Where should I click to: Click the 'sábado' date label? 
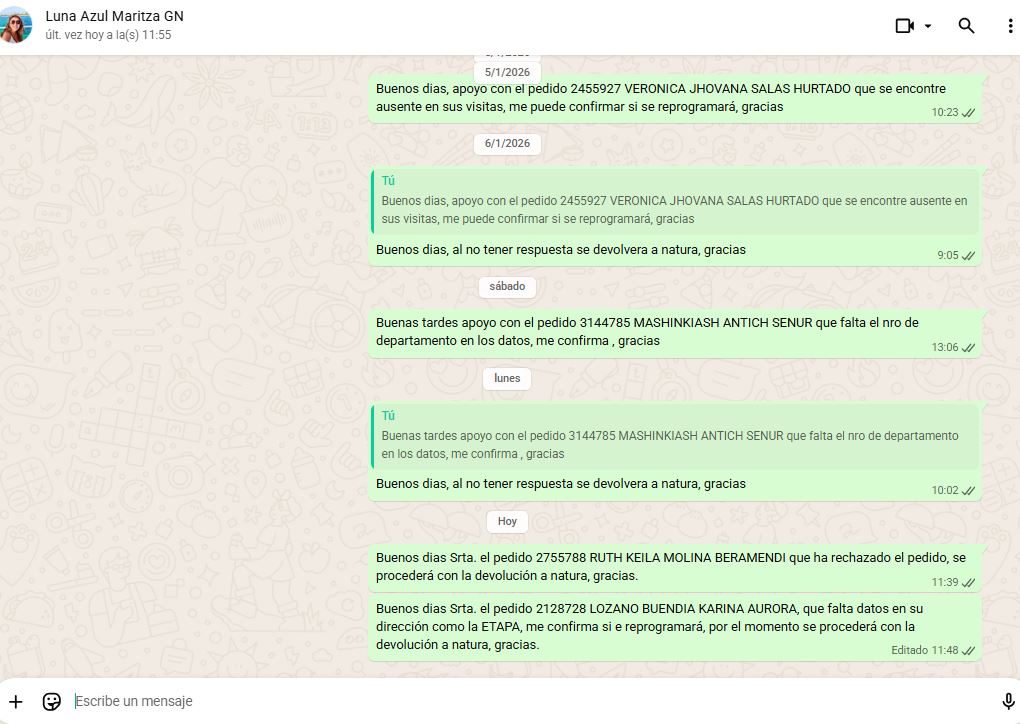507,286
